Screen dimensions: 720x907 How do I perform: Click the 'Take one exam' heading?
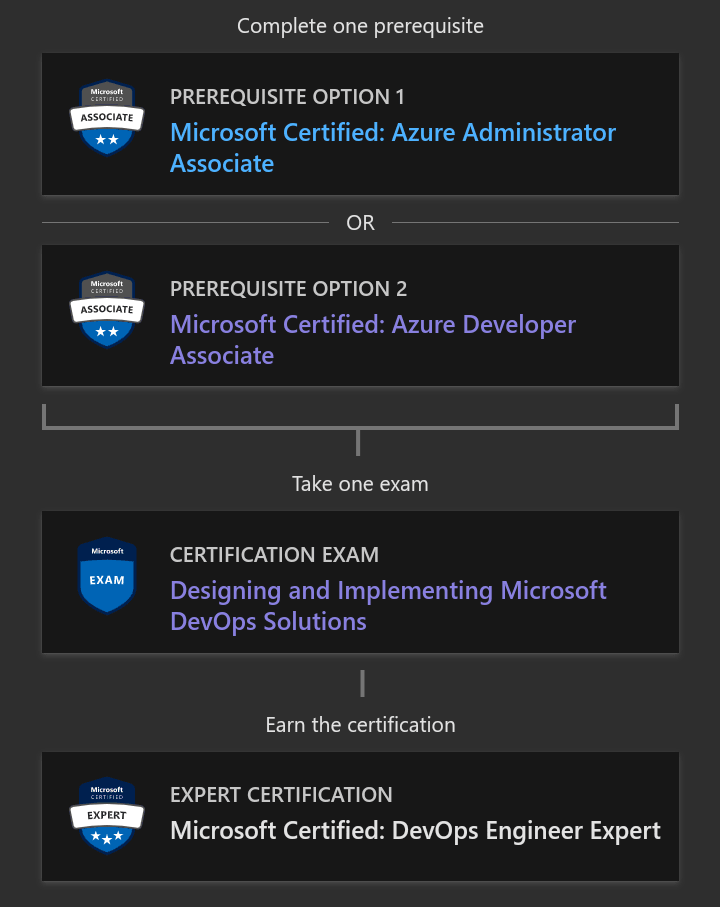coord(360,484)
